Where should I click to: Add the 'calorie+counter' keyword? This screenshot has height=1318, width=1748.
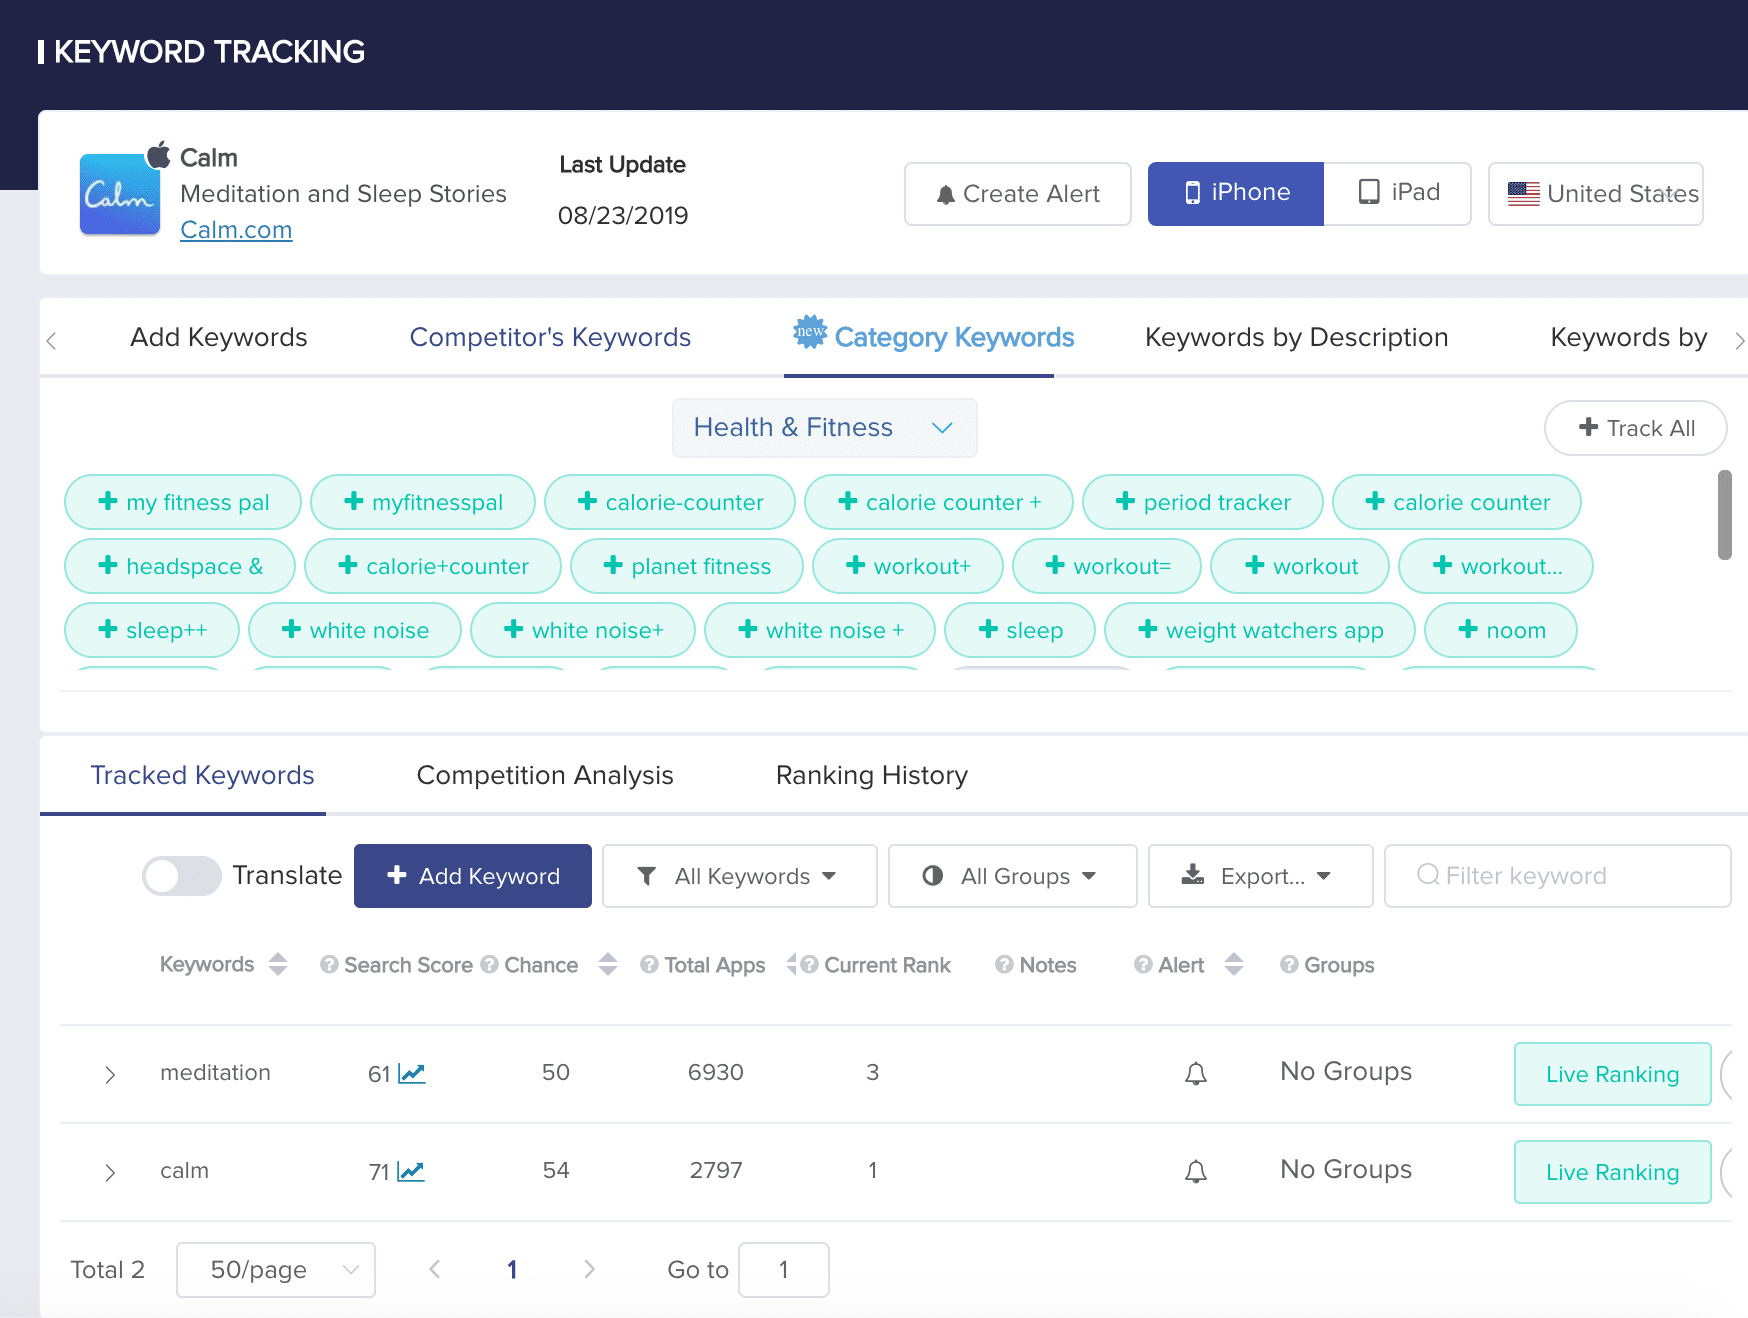(x=433, y=566)
